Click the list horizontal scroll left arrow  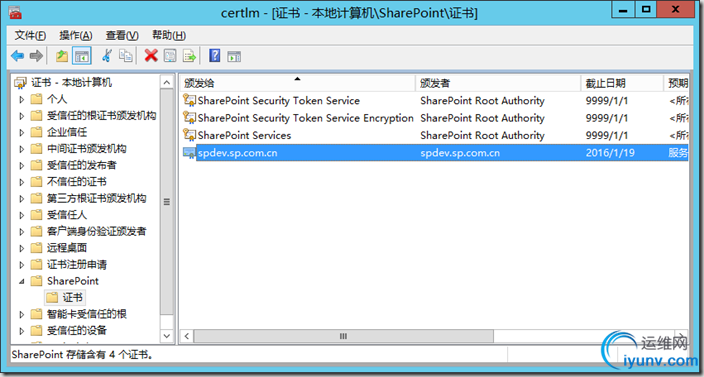(x=187, y=336)
